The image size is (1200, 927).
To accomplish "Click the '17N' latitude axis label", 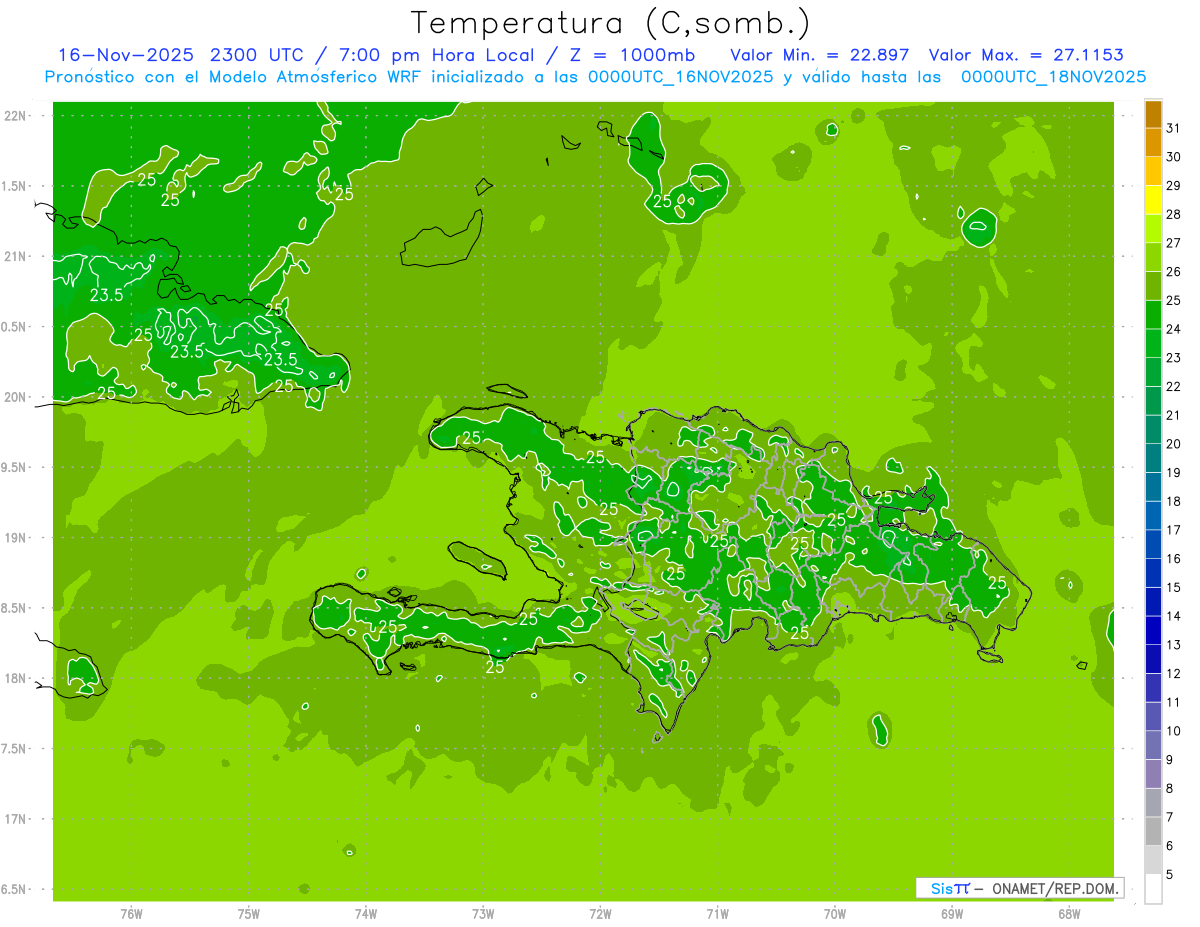I will pyautogui.click(x=16, y=819).
